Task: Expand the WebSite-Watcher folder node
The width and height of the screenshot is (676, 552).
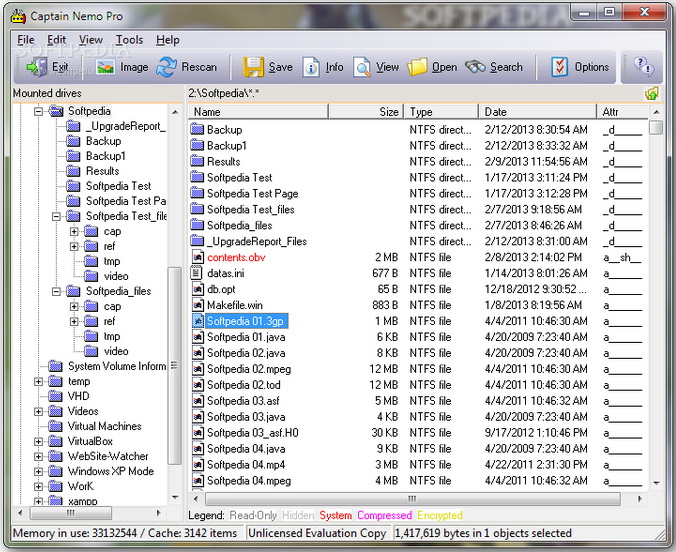Action: [38, 457]
